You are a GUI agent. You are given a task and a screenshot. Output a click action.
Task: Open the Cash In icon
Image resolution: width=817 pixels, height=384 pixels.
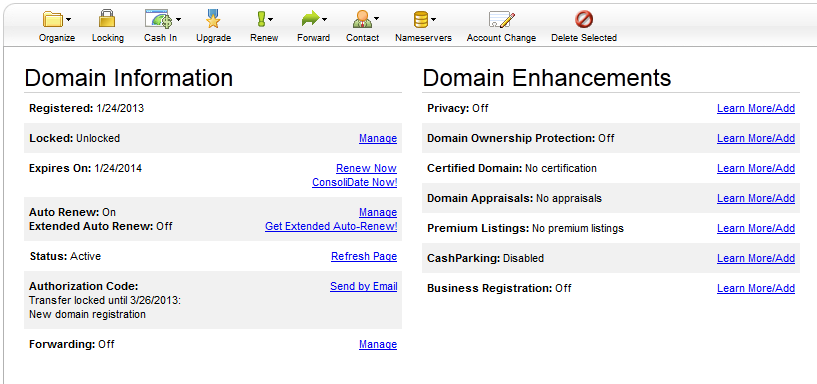157,19
